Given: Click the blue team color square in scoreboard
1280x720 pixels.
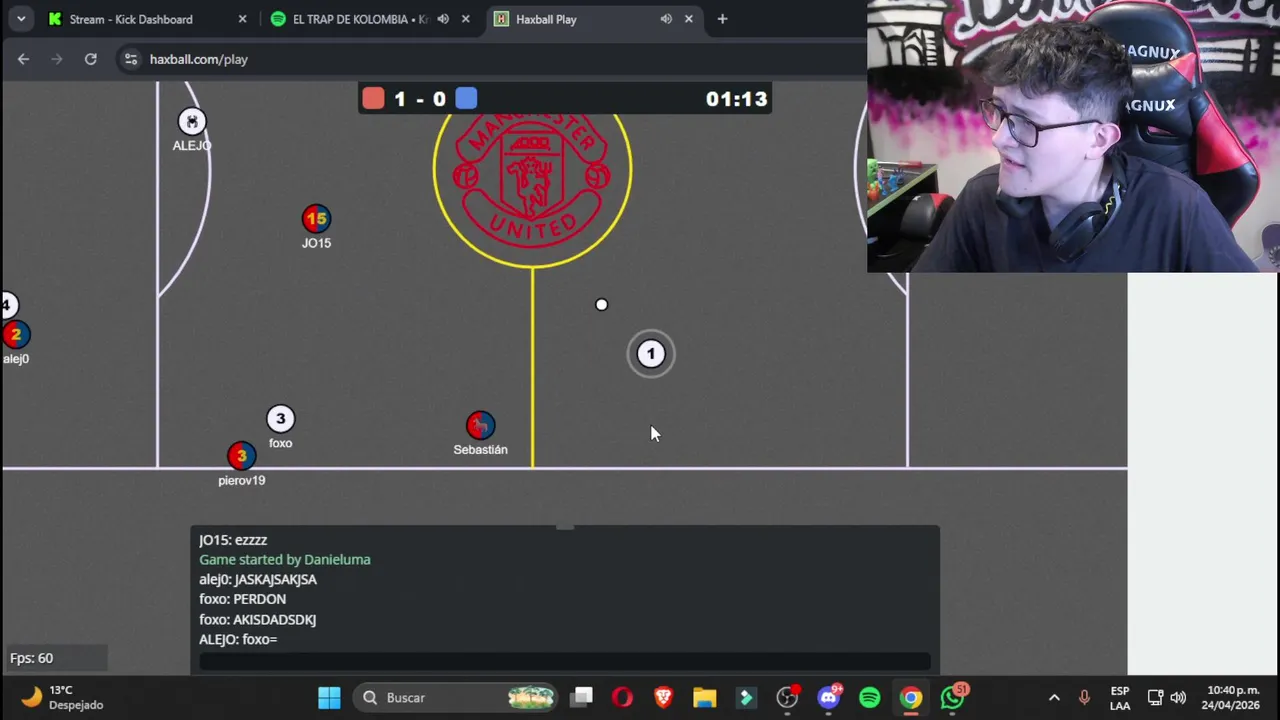Looking at the screenshot, I should [466, 98].
